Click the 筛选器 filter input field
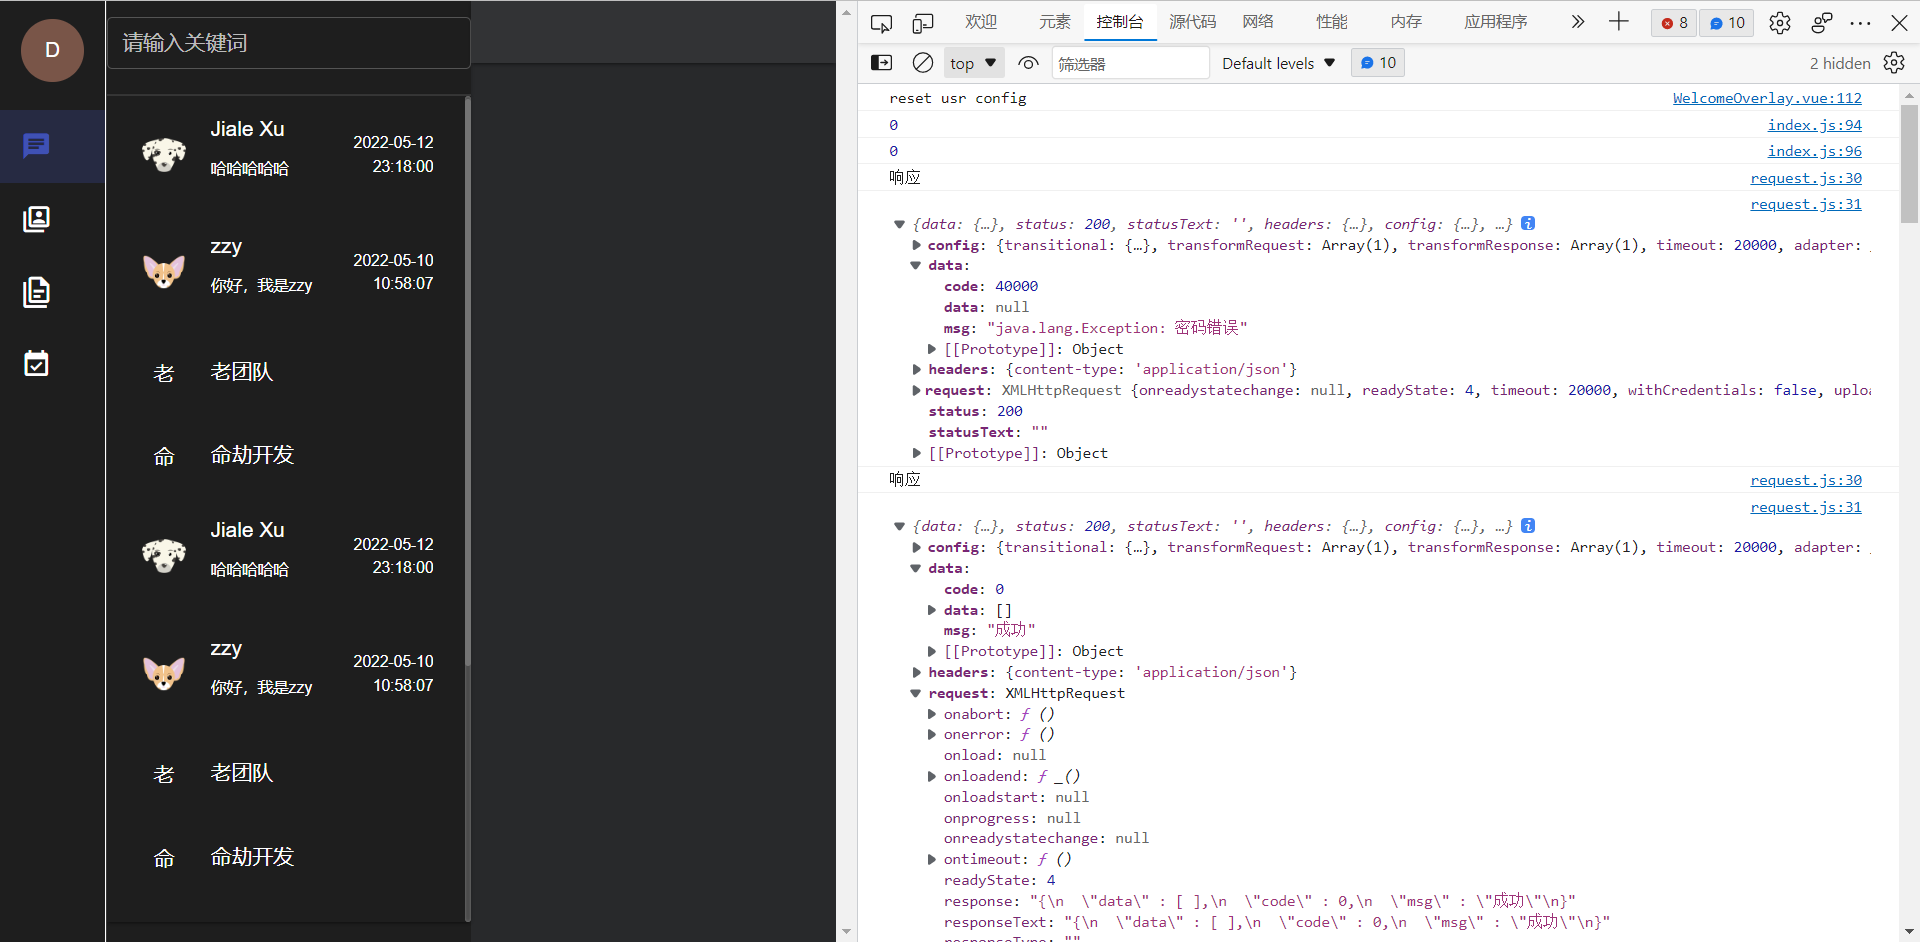The height and width of the screenshot is (942, 1920). (x=1130, y=62)
